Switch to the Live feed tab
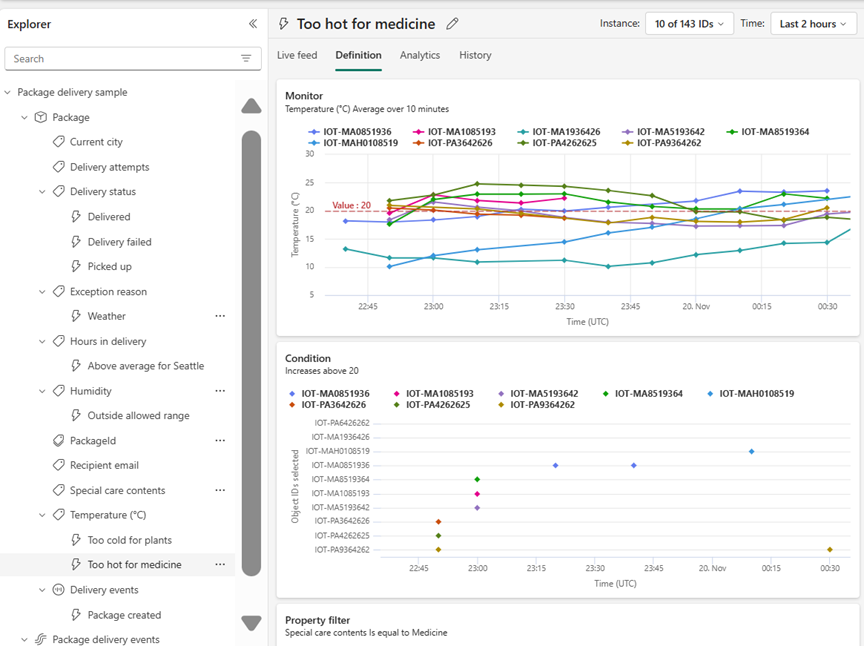The height and width of the screenshot is (646, 864). click(297, 55)
